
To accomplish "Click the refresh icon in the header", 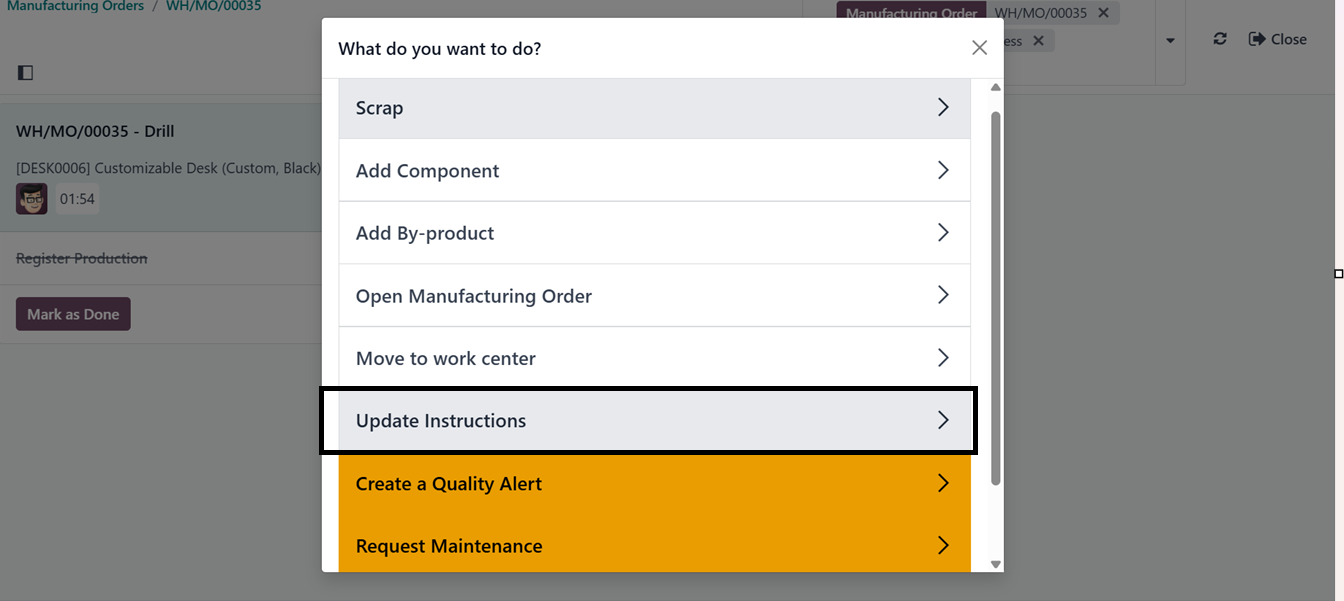I will pyautogui.click(x=1220, y=39).
